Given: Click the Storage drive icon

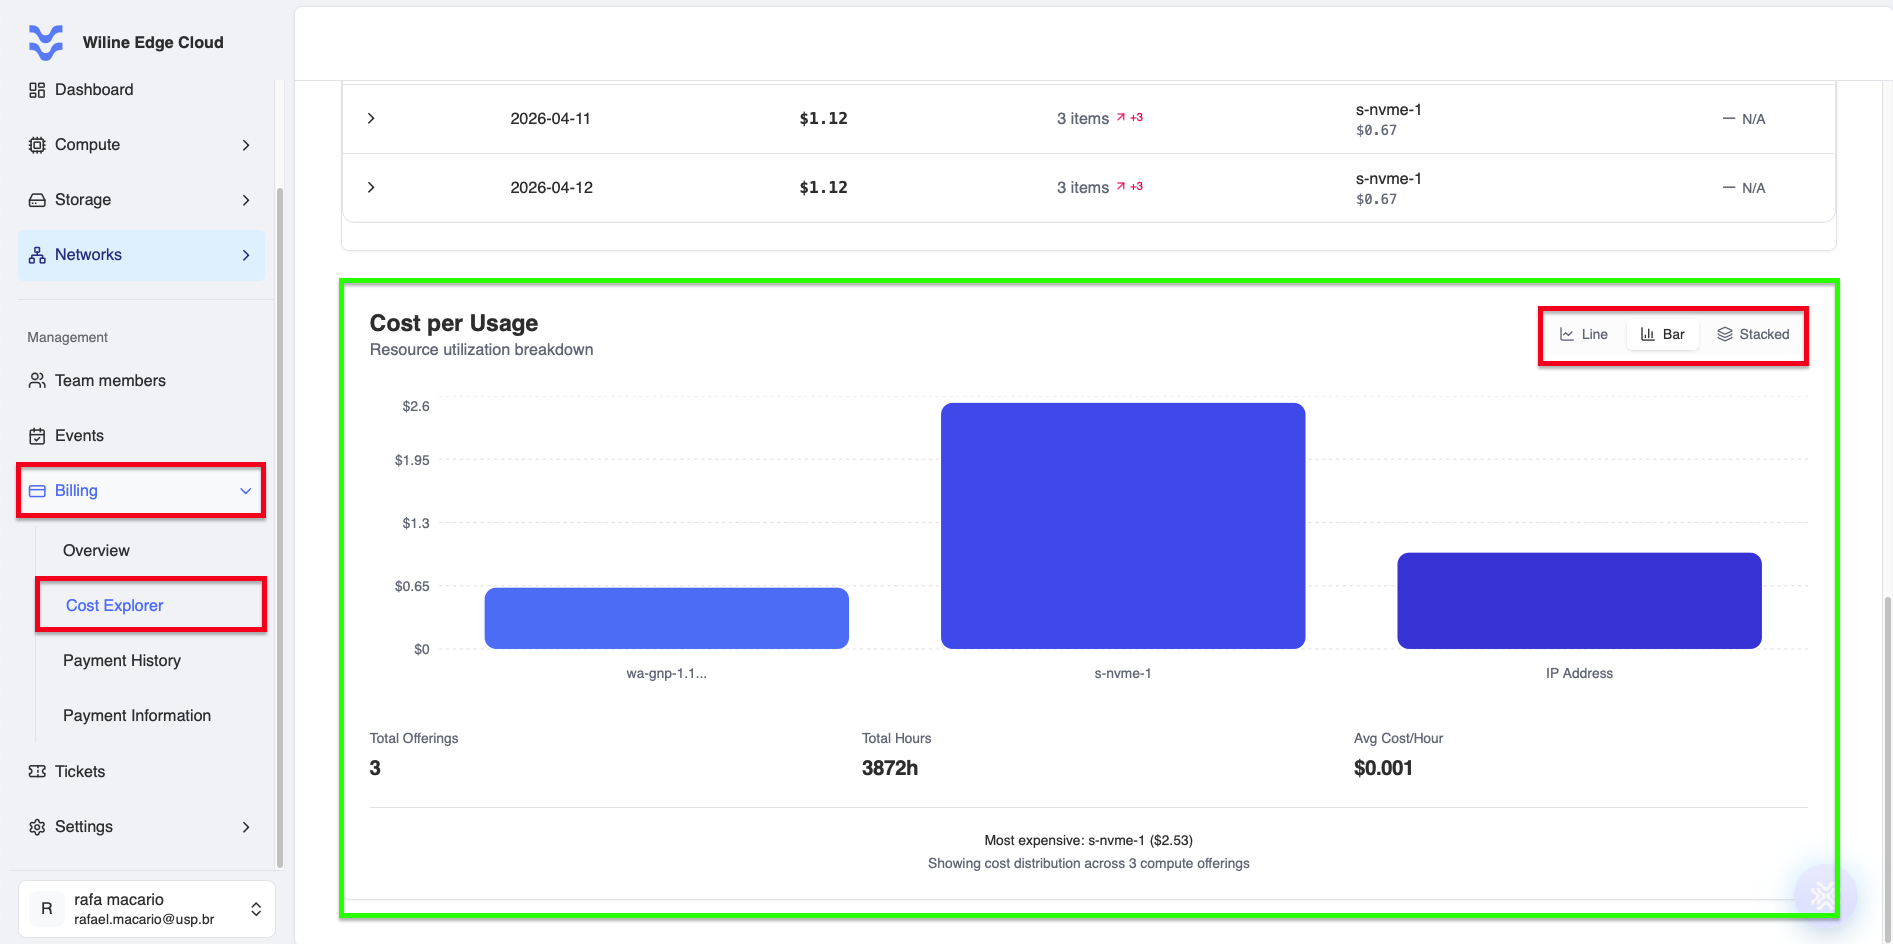Looking at the screenshot, I should (37, 200).
